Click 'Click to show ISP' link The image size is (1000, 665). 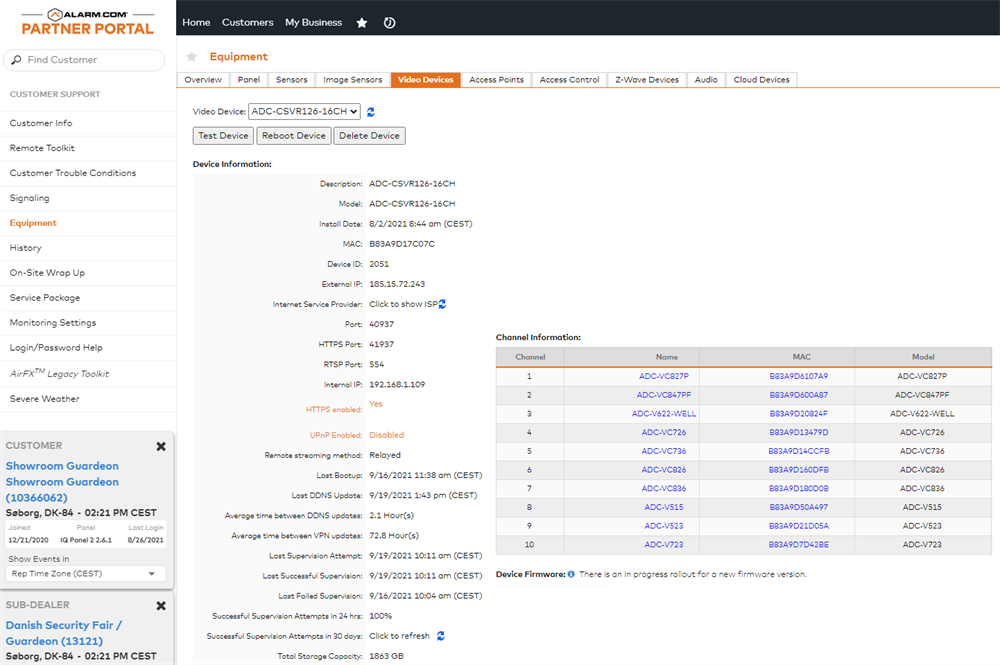point(403,304)
